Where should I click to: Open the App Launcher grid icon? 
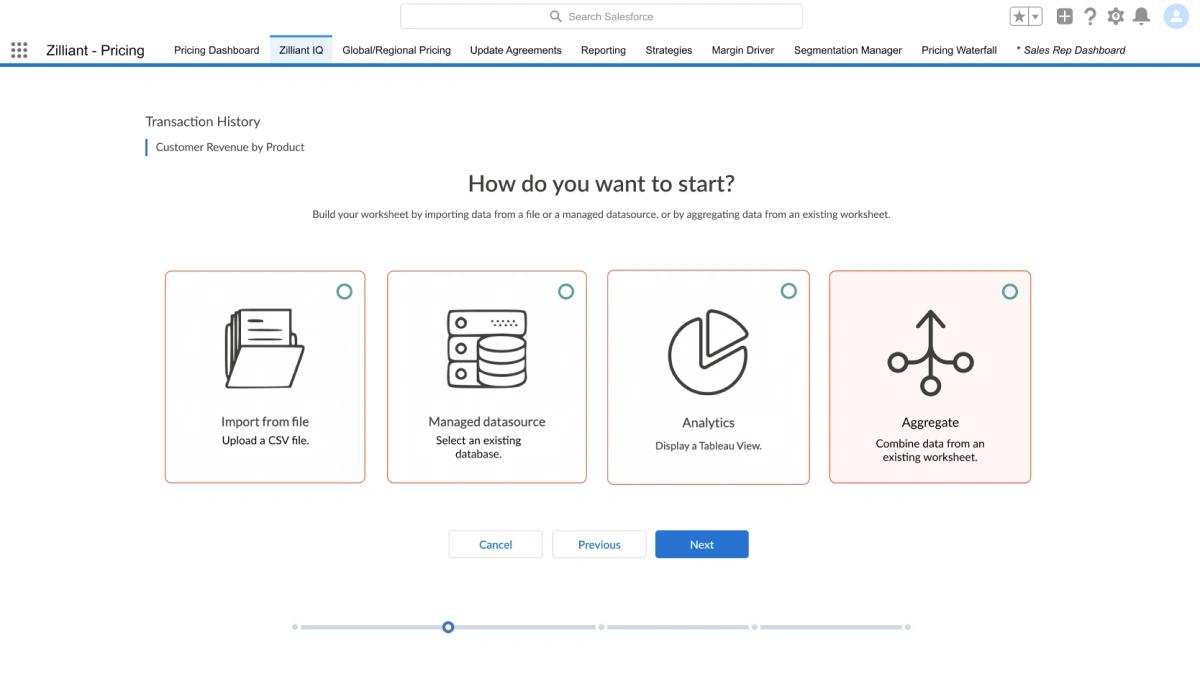(x=19, y=50)
